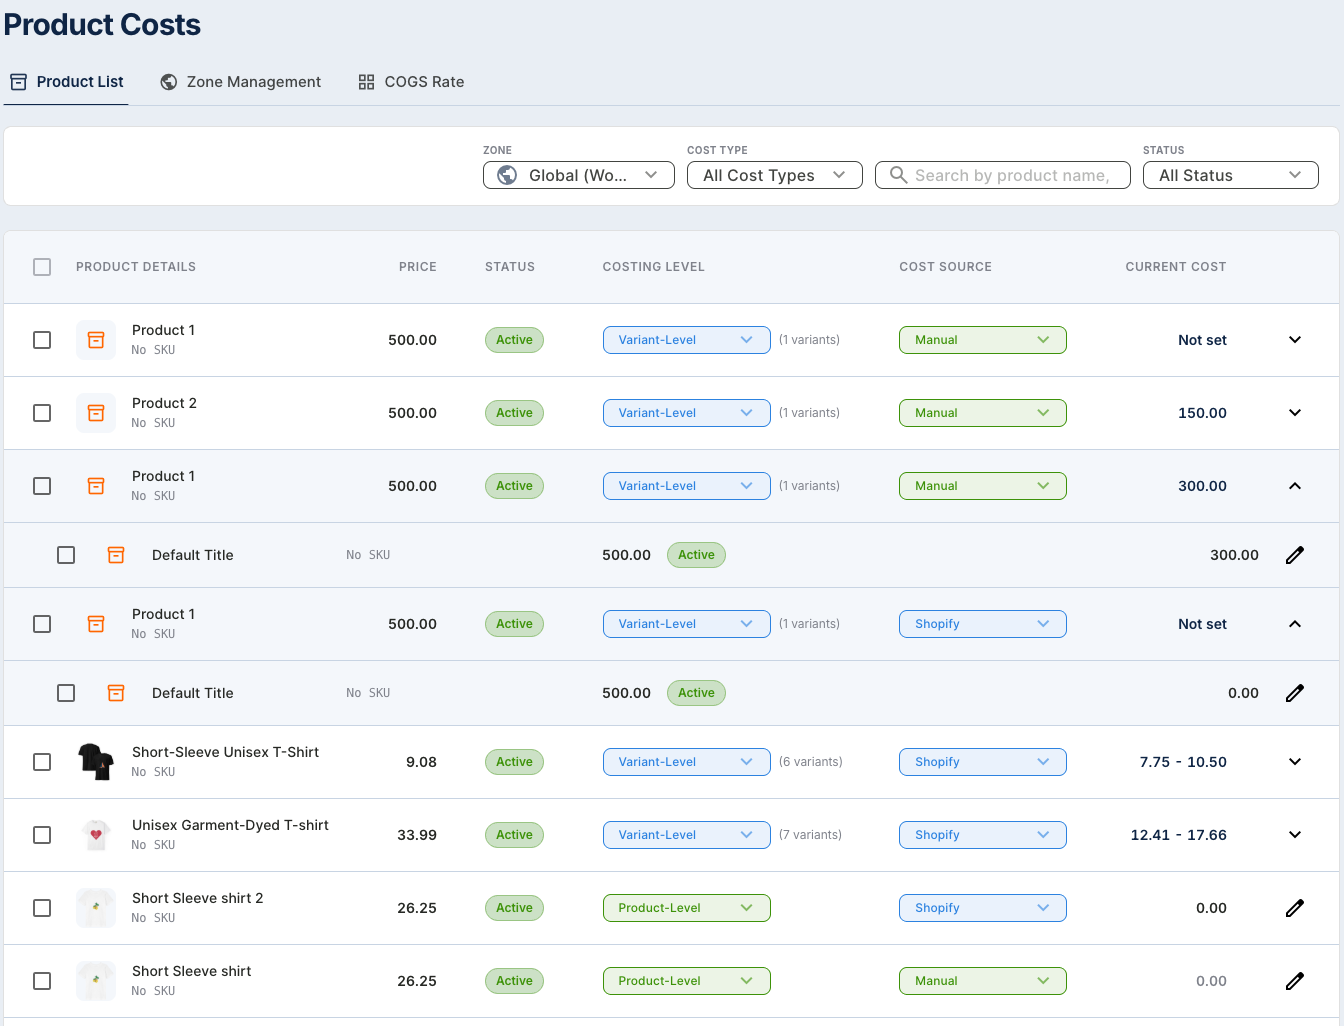
Task: Click box icon of Default Title costing 300.00
Action: 116,555
